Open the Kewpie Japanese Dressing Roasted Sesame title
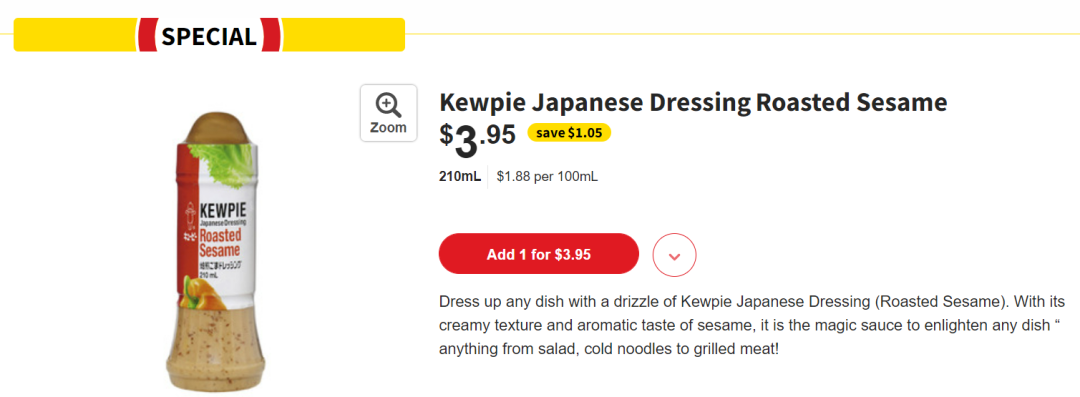 coord(693,103)
